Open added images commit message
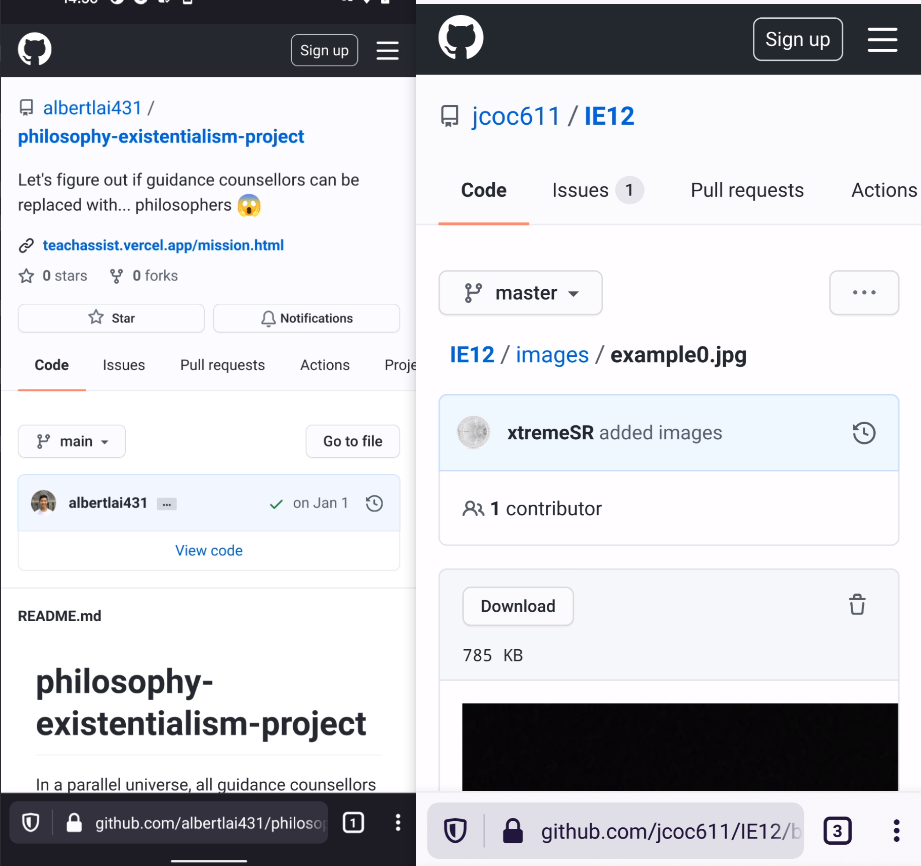This screenshot has height=866, width=921. click(x=661, y=433)
